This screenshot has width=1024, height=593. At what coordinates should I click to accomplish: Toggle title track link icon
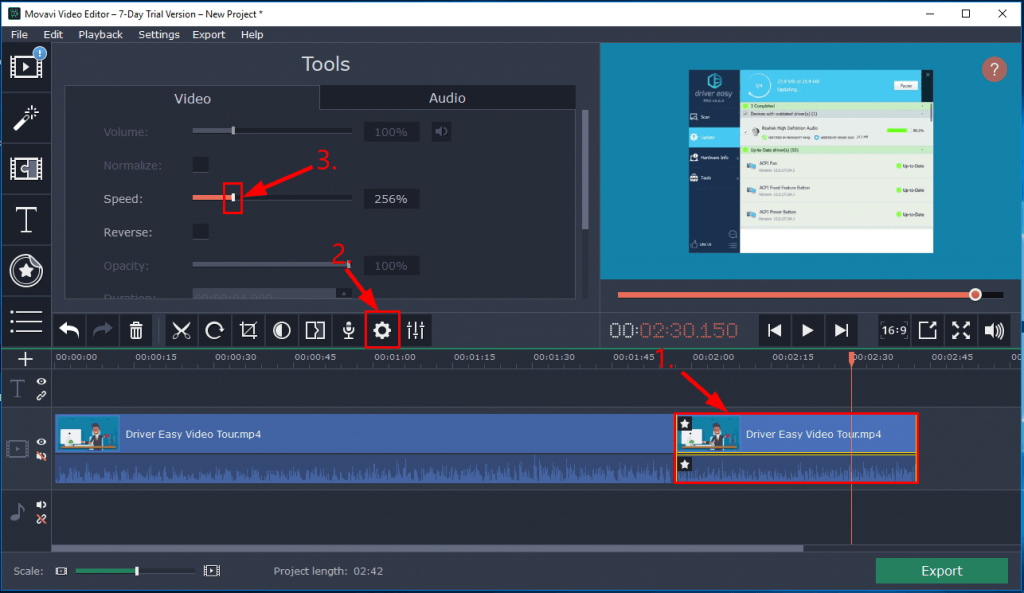point(41,396)
